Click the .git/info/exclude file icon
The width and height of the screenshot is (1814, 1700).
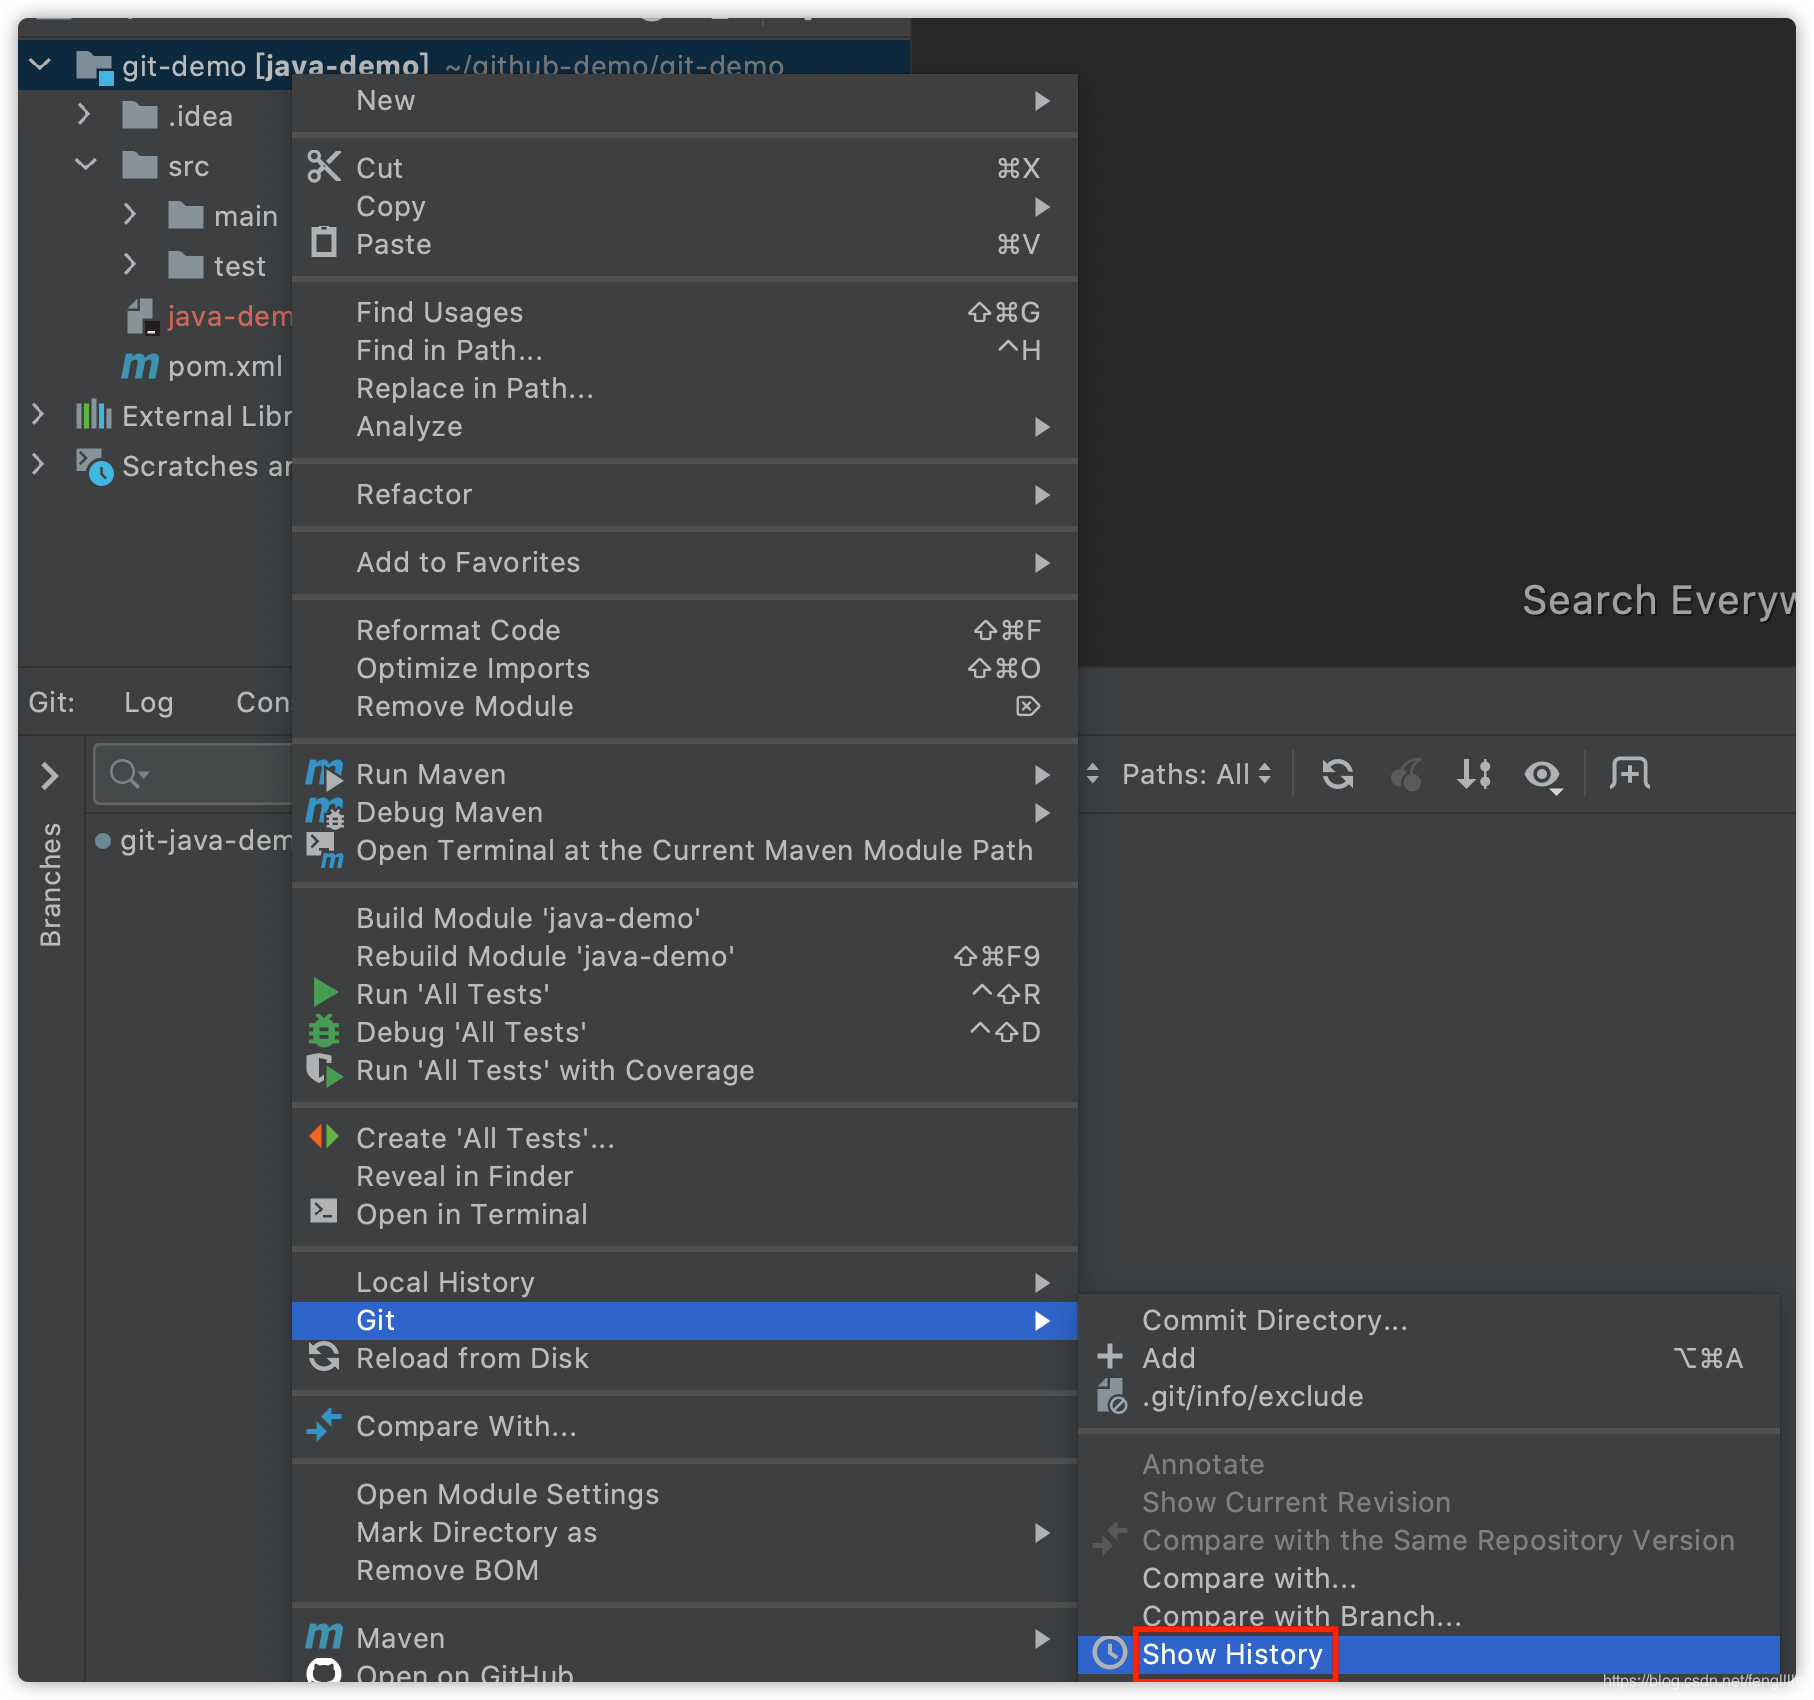tap(1111, 1396)
